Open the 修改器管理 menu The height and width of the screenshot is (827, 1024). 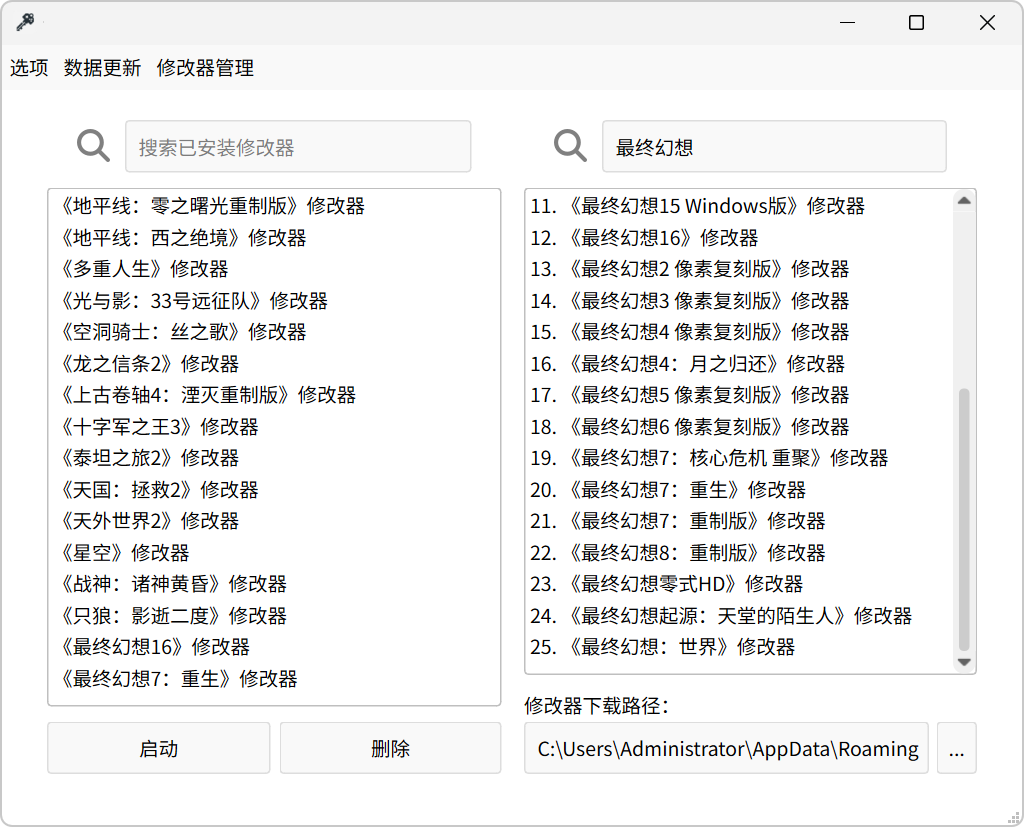205,67
